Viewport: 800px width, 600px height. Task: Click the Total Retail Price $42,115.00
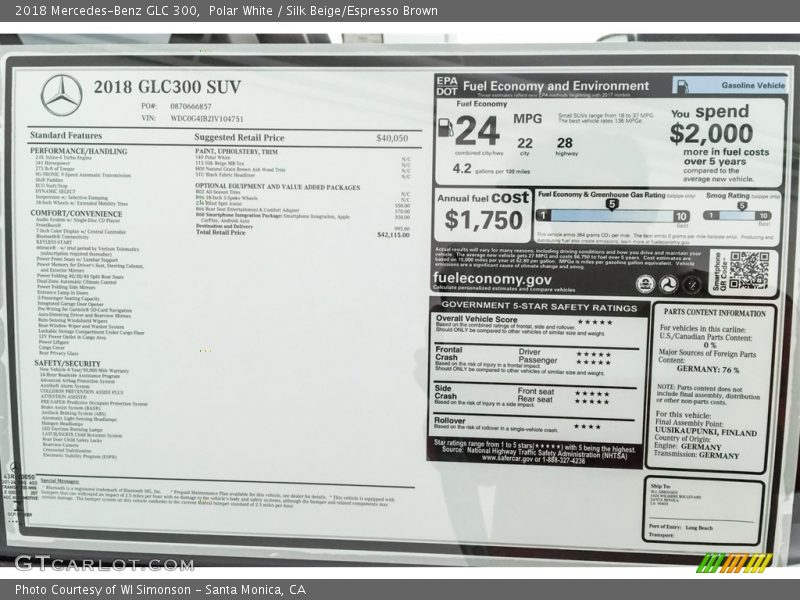click(x=393, y=235)
